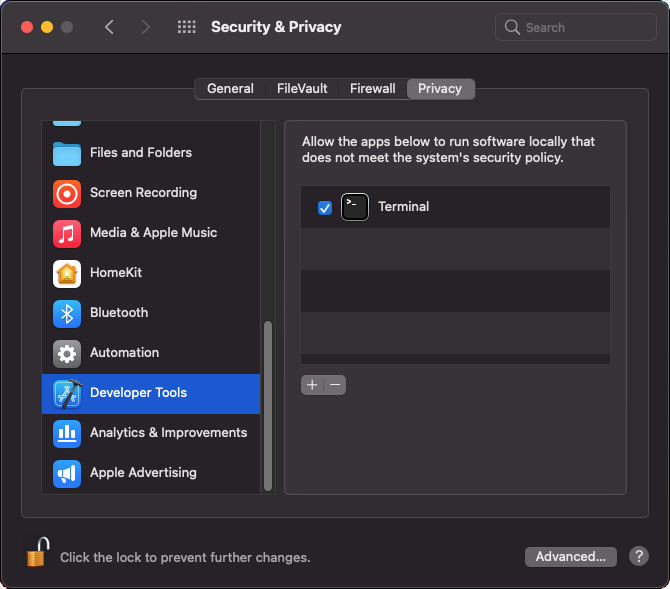Switch to the FileVault tab
Viewport: 670px width, 589px height.
[x=302, y=88]
